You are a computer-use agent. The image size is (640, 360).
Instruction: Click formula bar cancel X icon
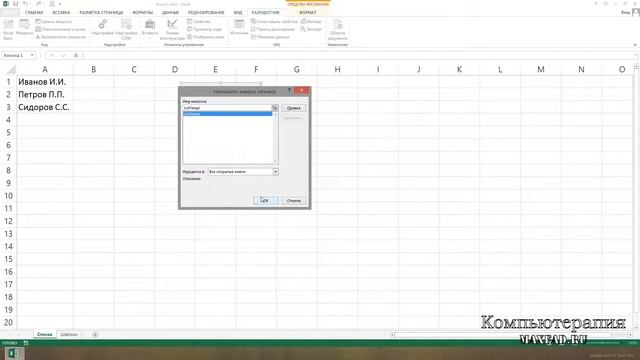point(52,55)
